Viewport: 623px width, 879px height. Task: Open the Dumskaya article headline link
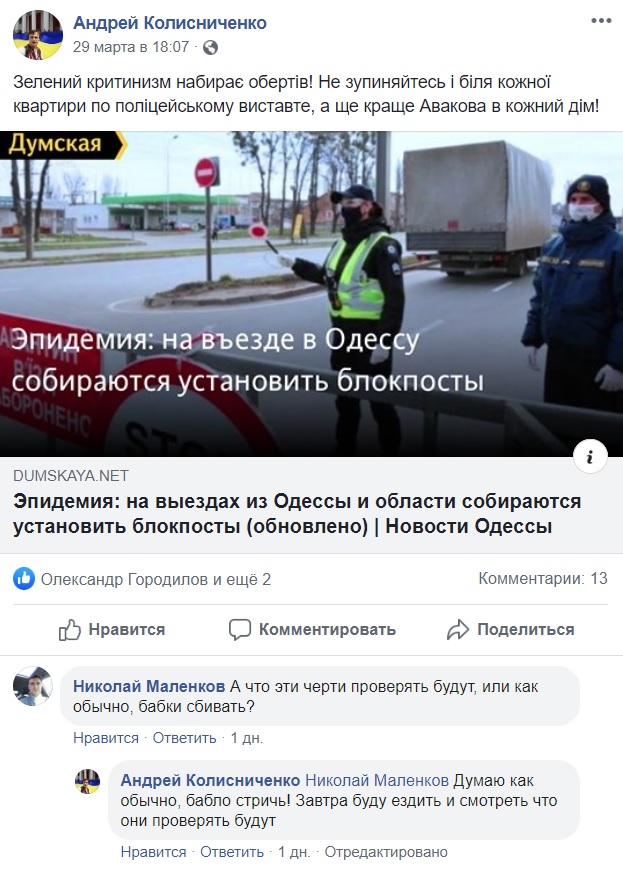[x=297, y=513]
